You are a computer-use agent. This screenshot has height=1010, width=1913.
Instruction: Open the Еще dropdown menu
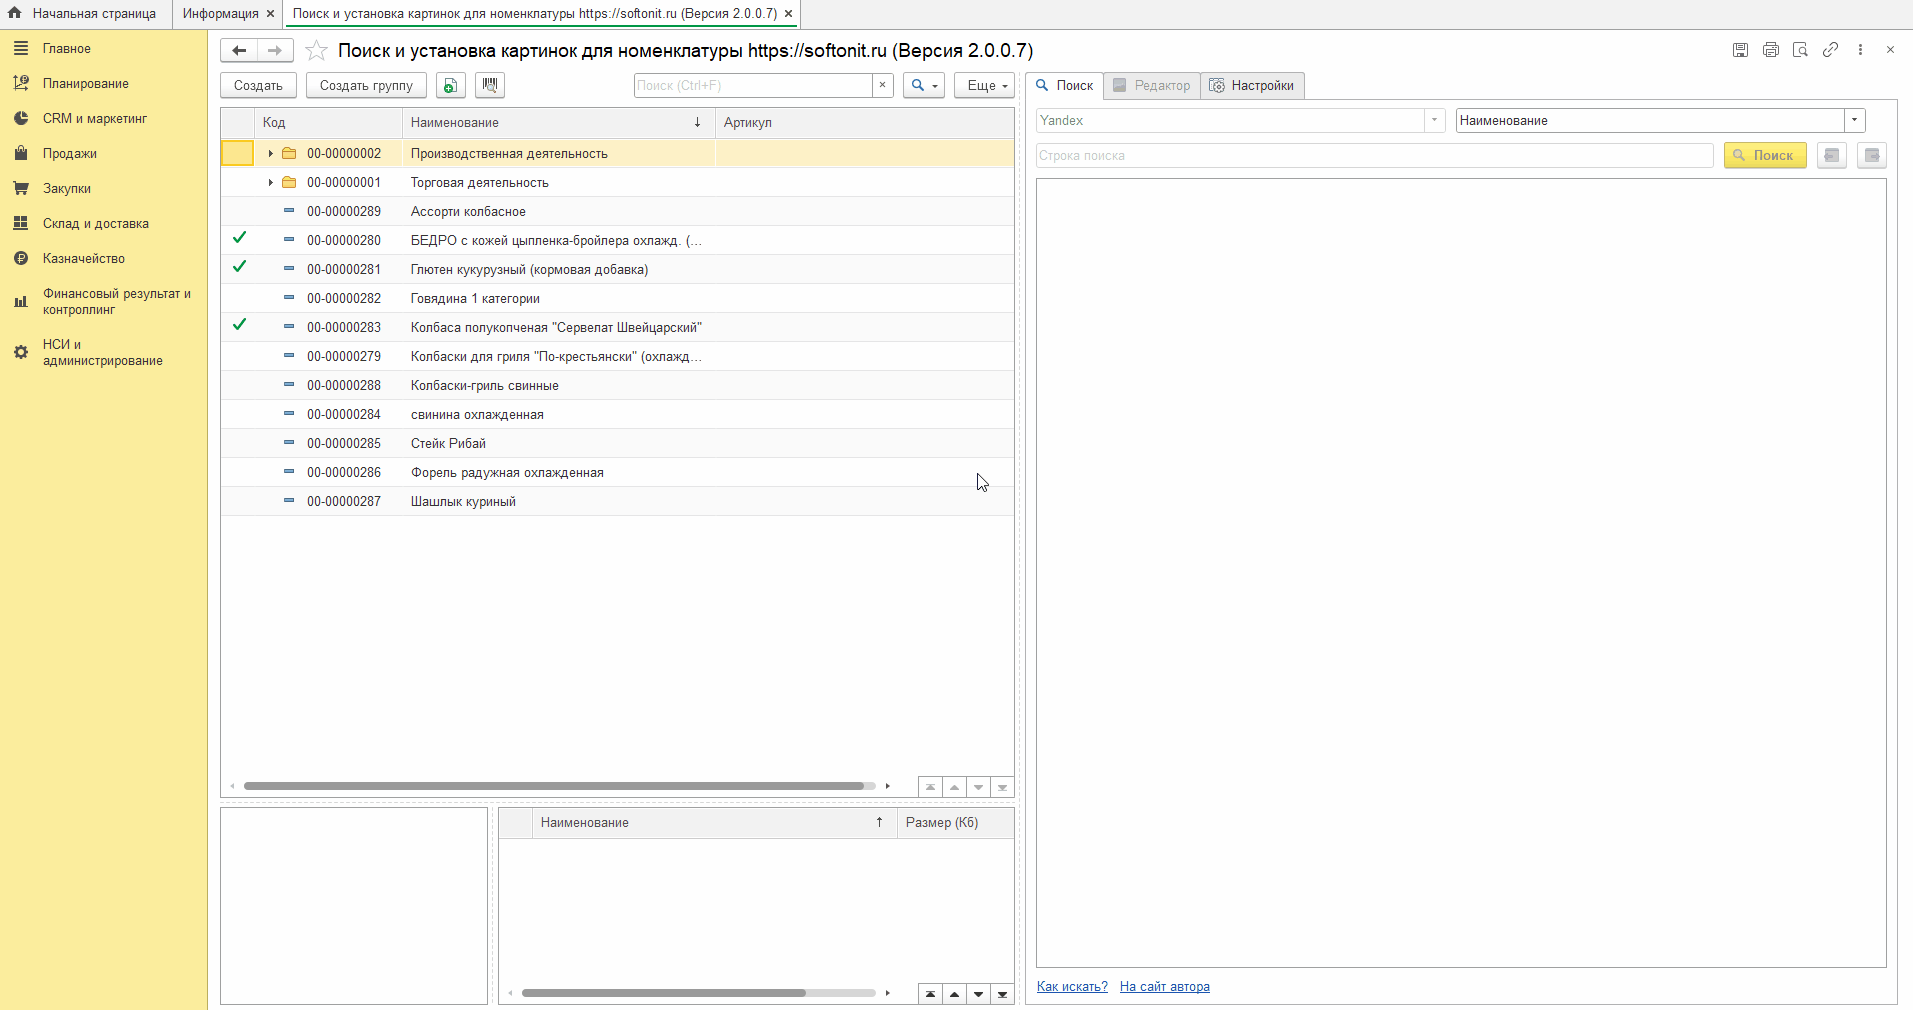tap(984, 85)
